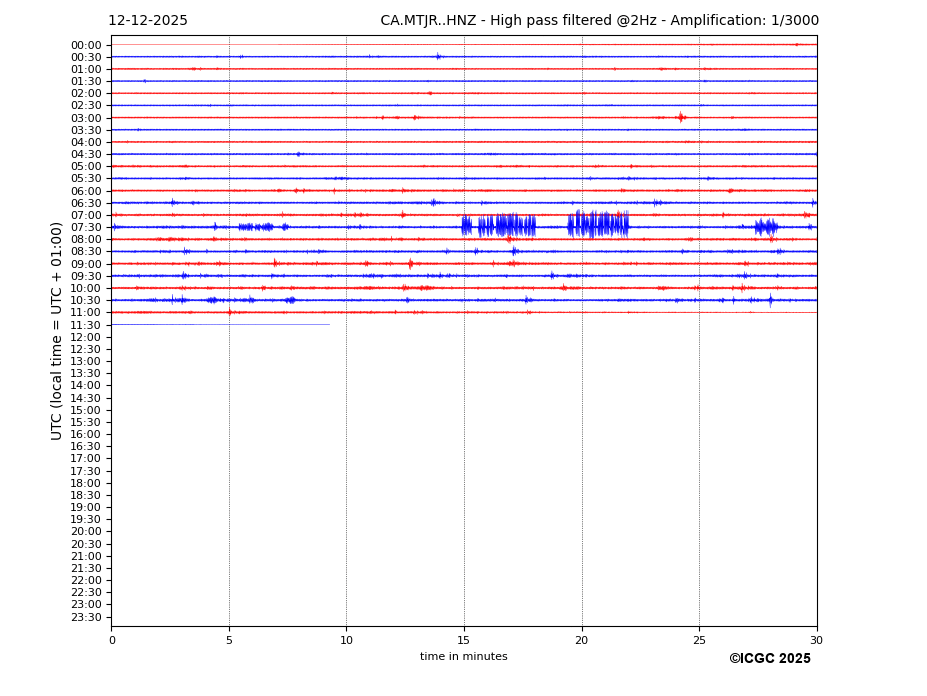Select the 07:30 time row label
927x696 pixels.
86,228
